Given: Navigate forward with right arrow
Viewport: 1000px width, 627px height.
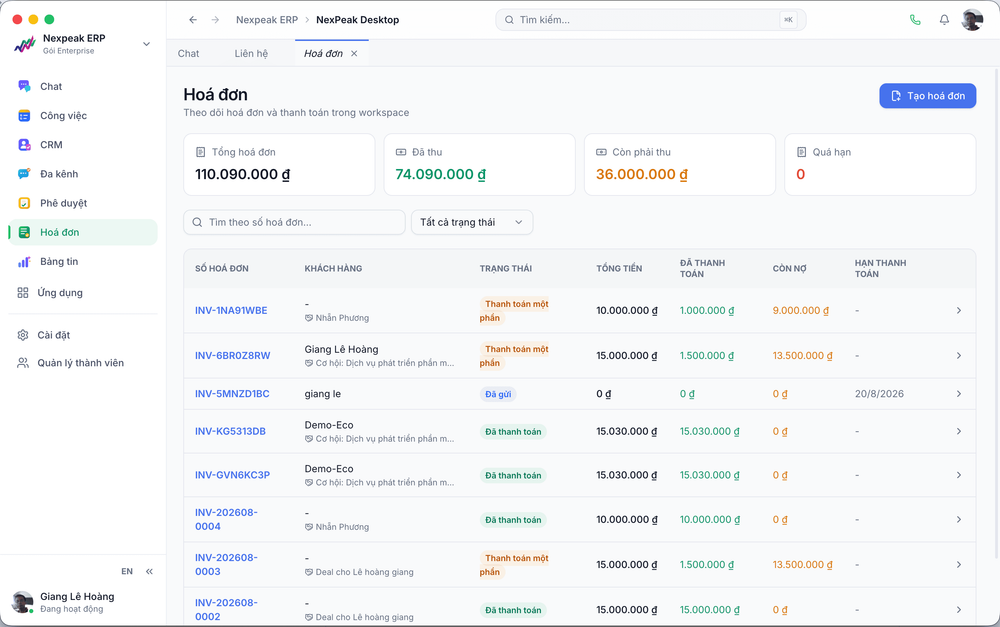Looking at the screenshot, I should [216, 20].
